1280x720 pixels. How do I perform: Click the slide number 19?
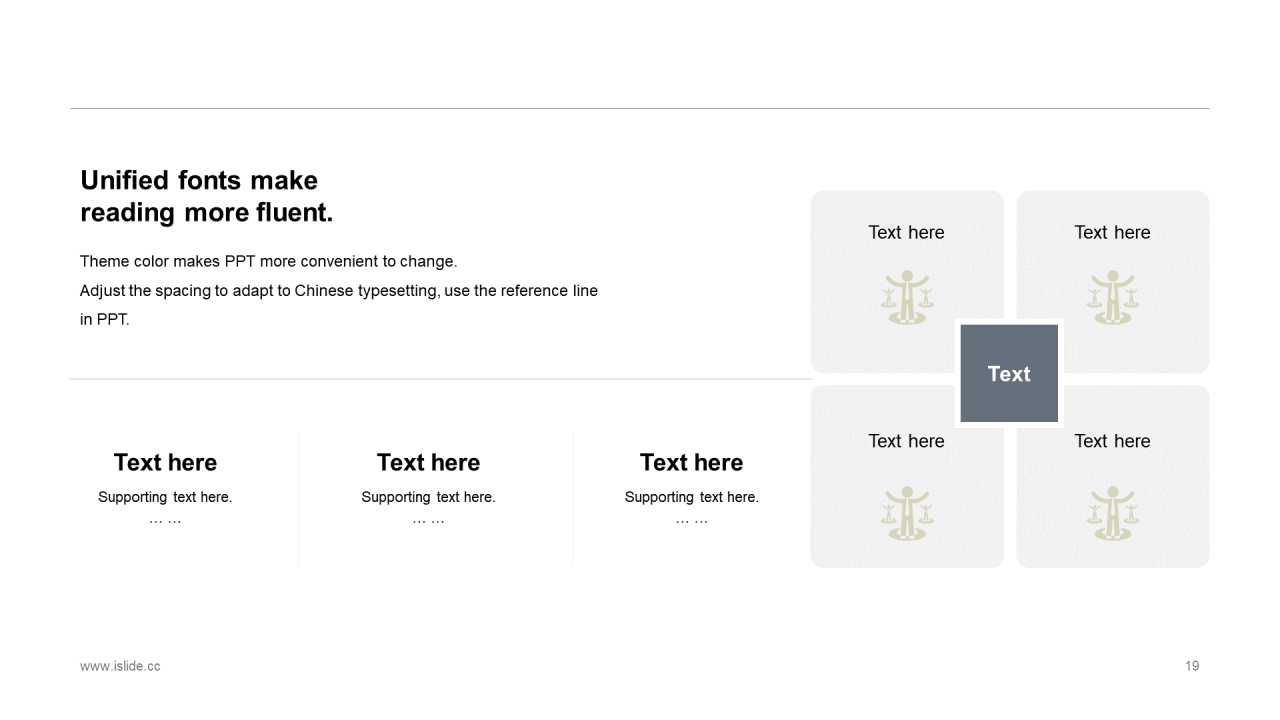(1192, 666)
